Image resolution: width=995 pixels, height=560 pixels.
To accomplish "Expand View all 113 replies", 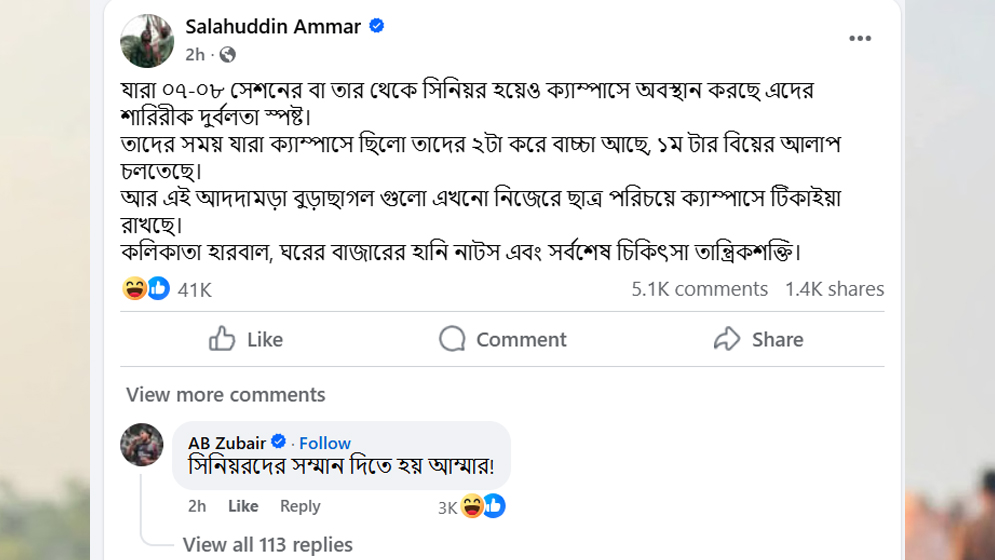I will 267,545.
